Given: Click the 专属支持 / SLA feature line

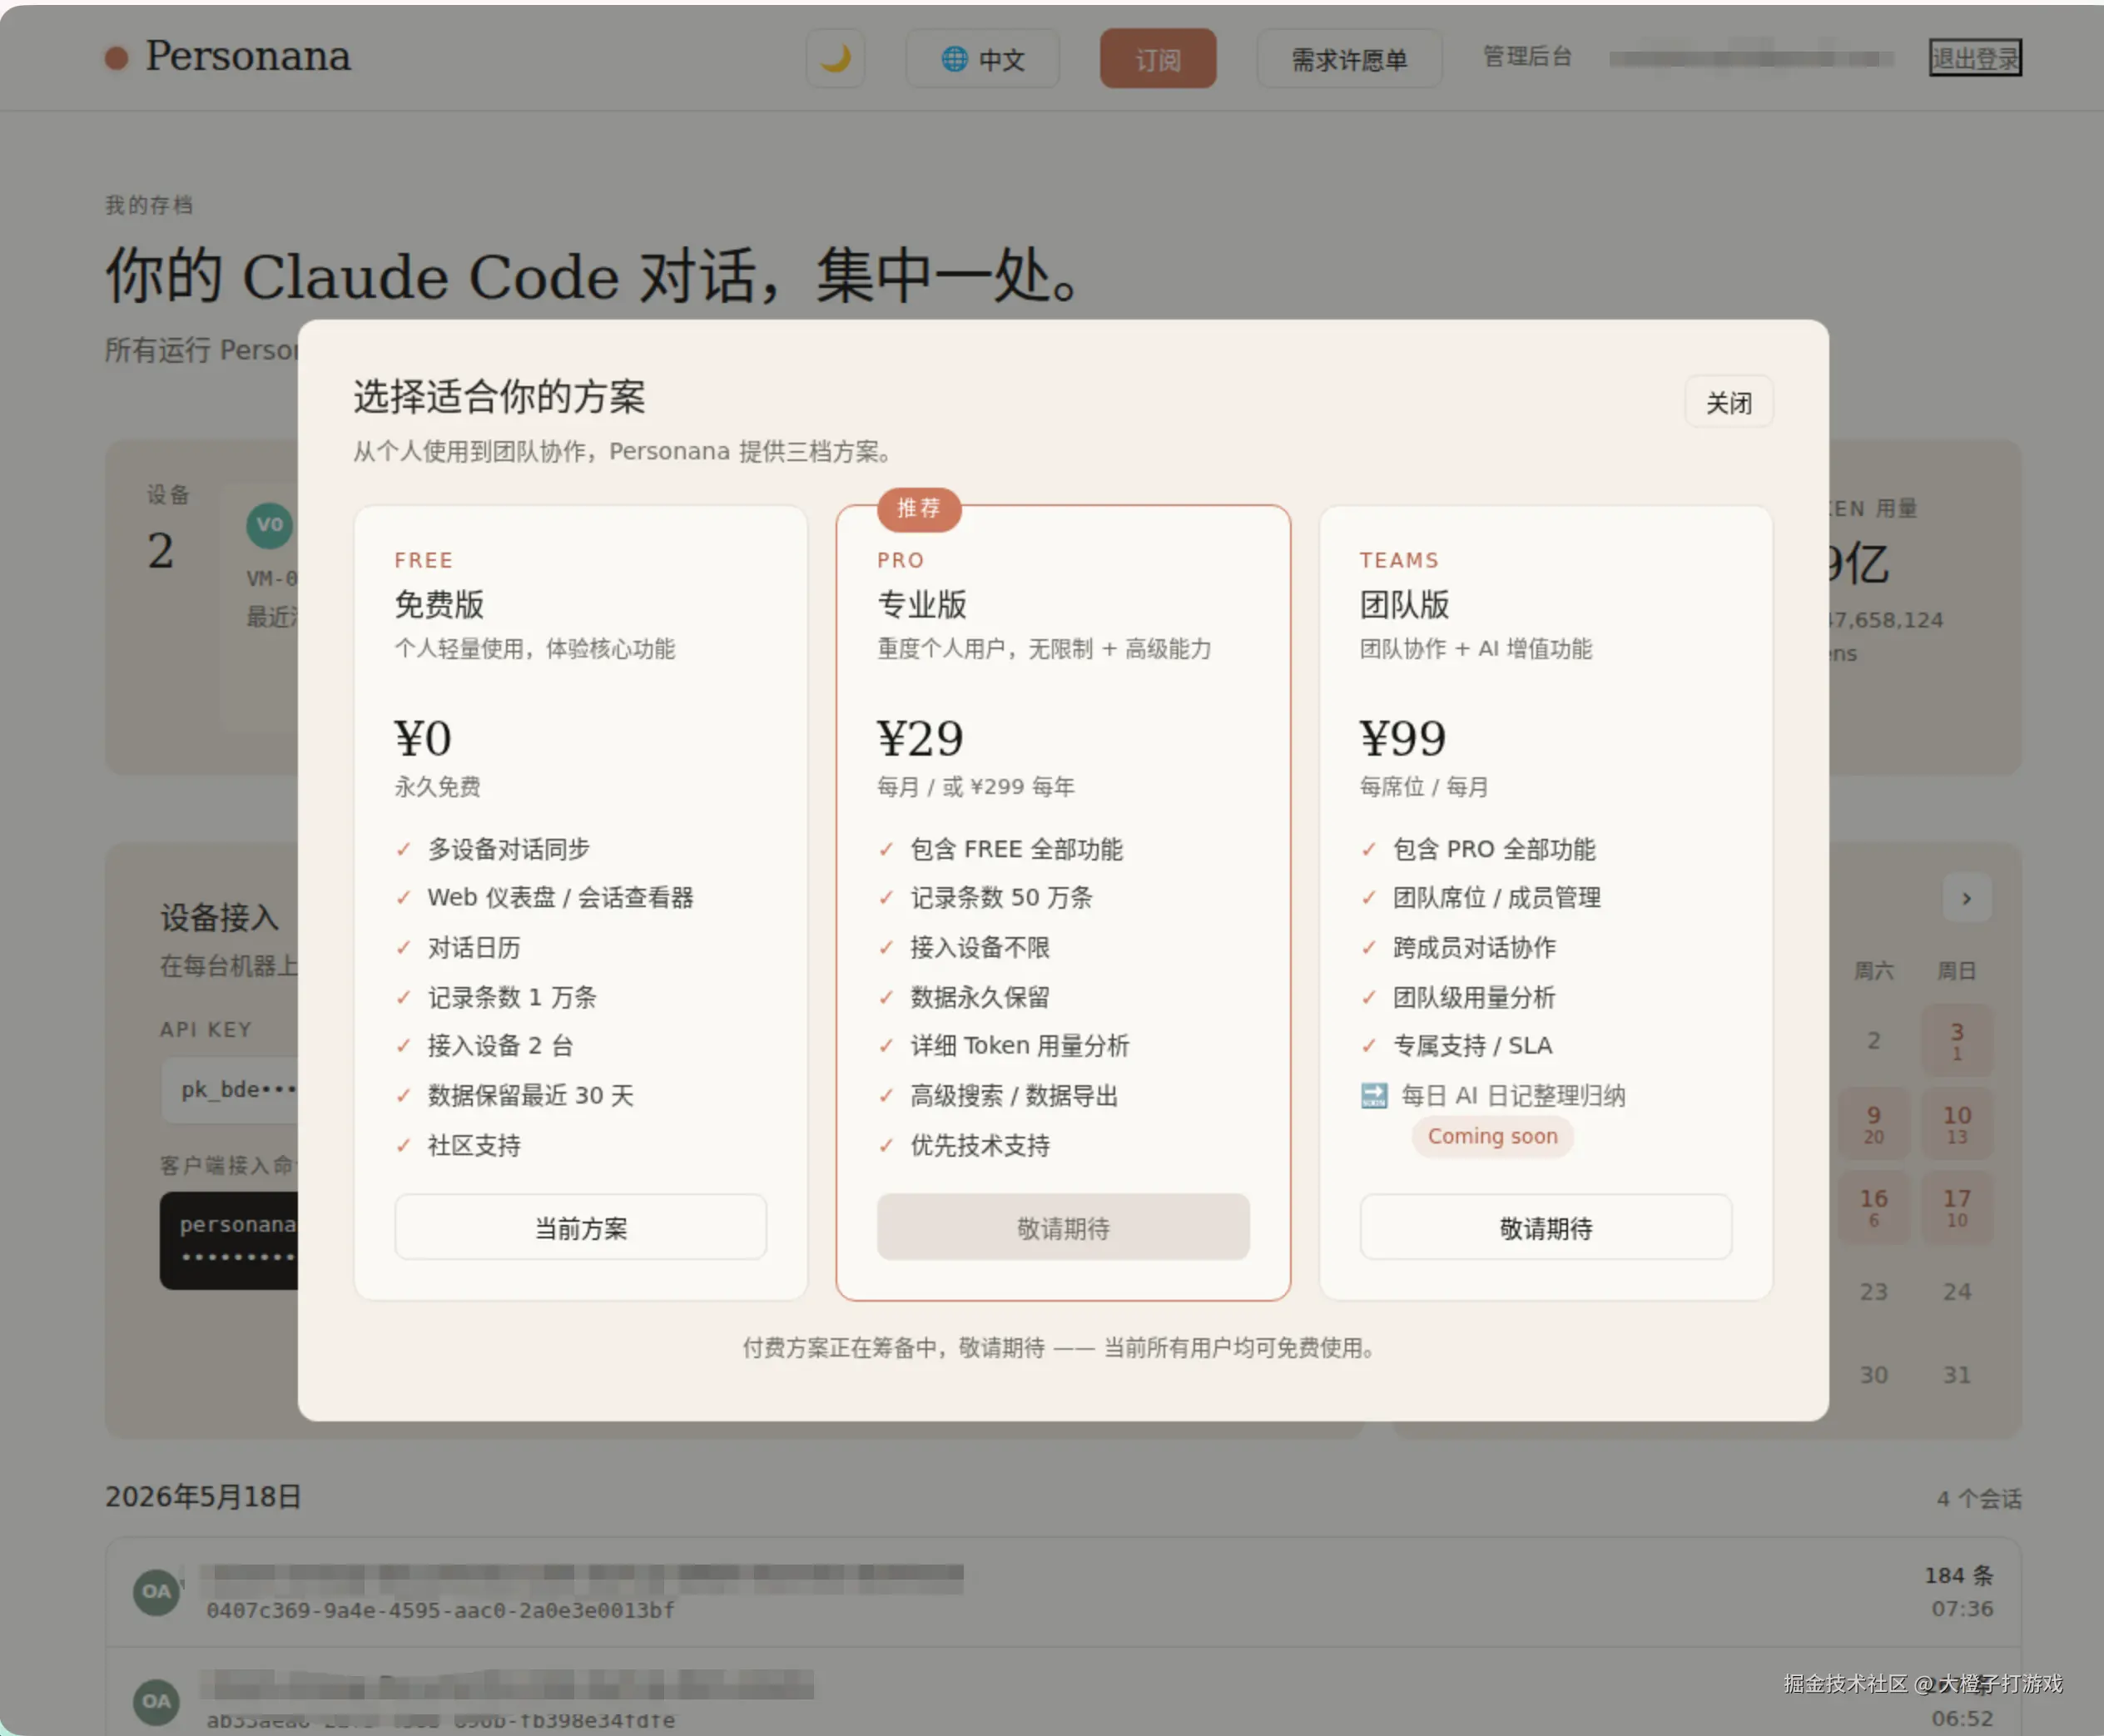Looking at the screenshot, I should click(x=1473, y=1045).
